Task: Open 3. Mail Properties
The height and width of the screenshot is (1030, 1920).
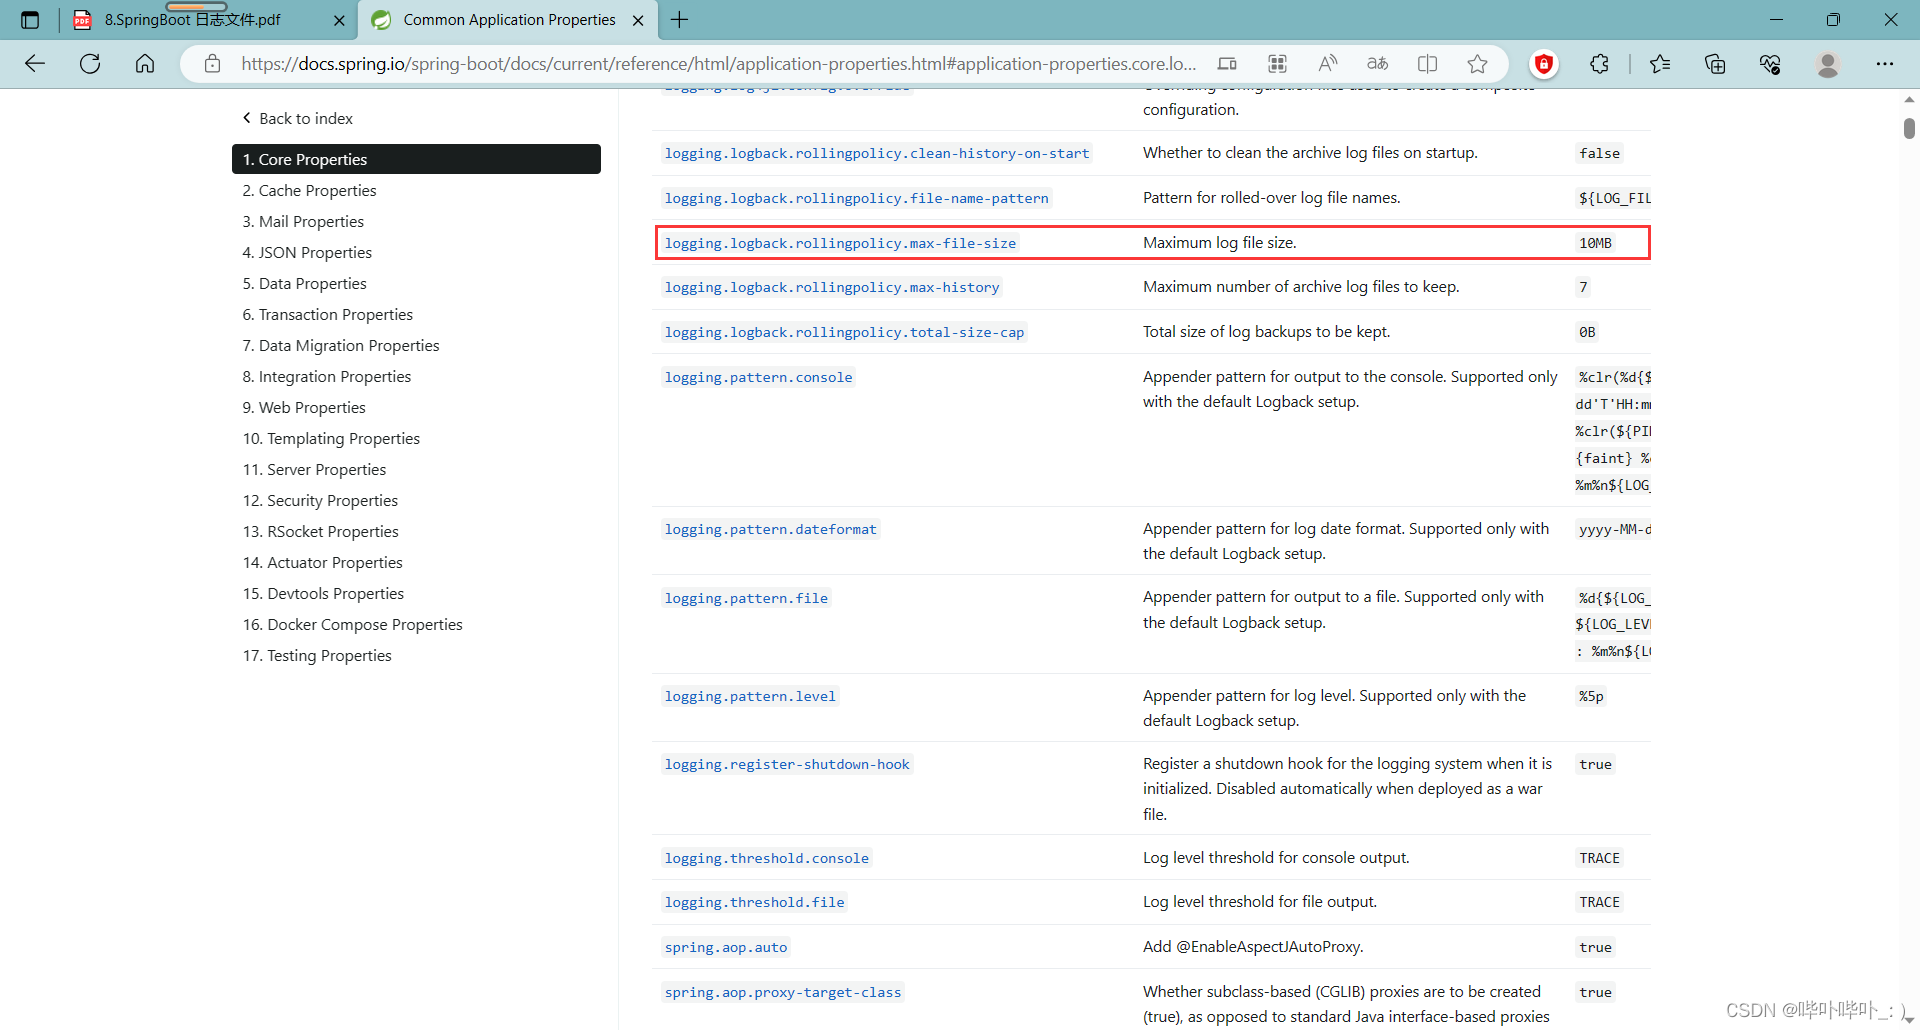Action: 303,221
